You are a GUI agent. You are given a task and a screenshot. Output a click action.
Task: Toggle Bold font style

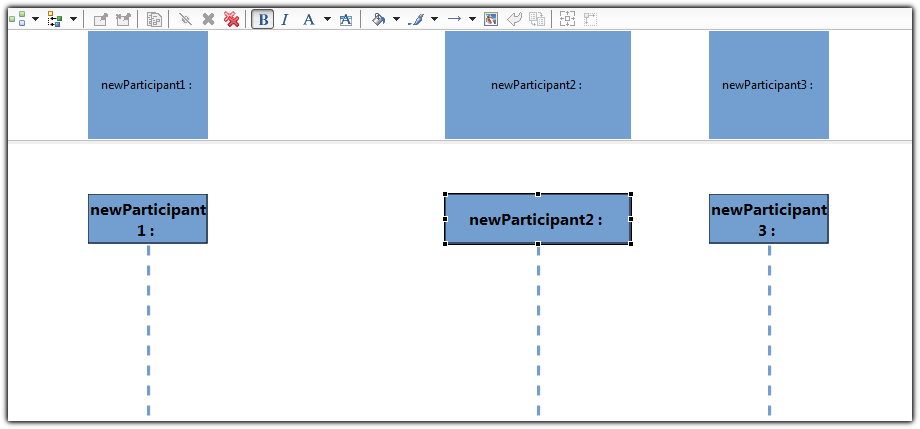point(263,19)
